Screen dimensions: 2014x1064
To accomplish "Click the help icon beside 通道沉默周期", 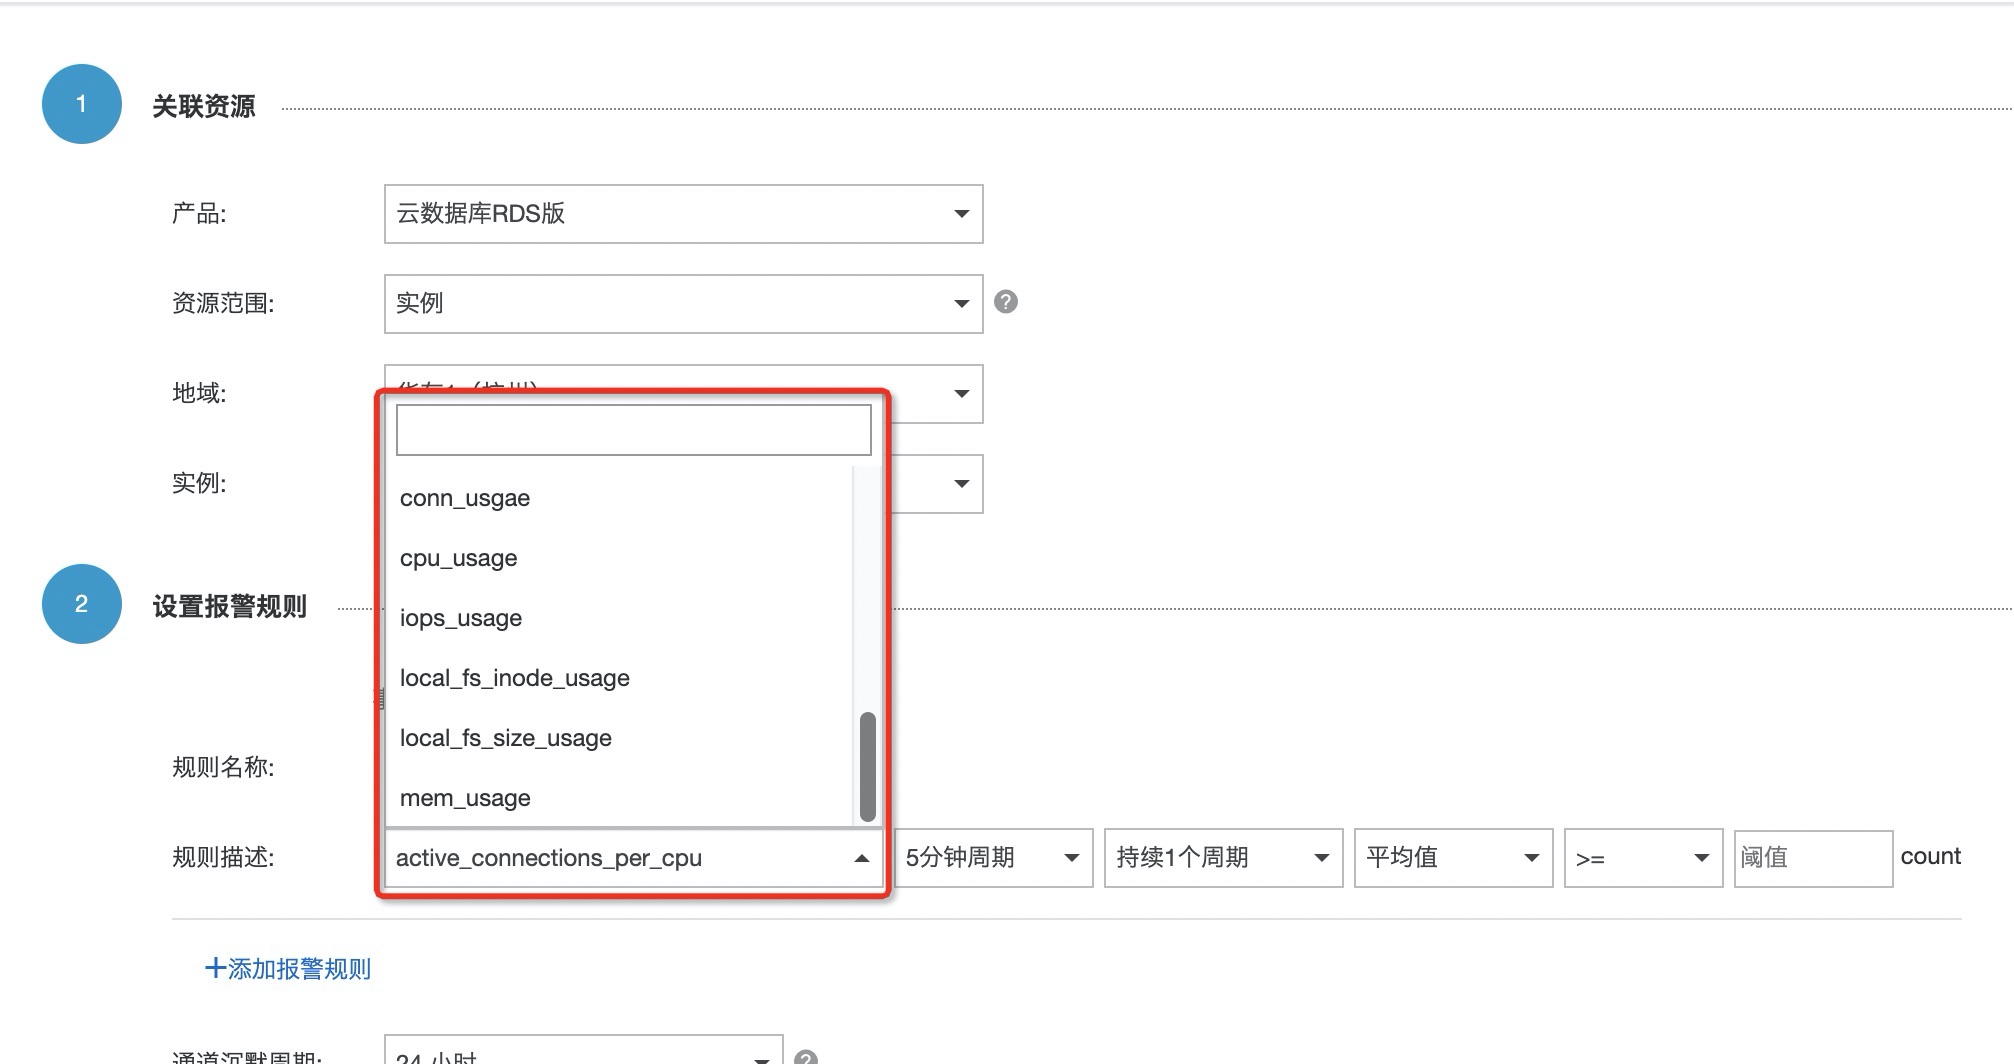I will point(806,1056).
